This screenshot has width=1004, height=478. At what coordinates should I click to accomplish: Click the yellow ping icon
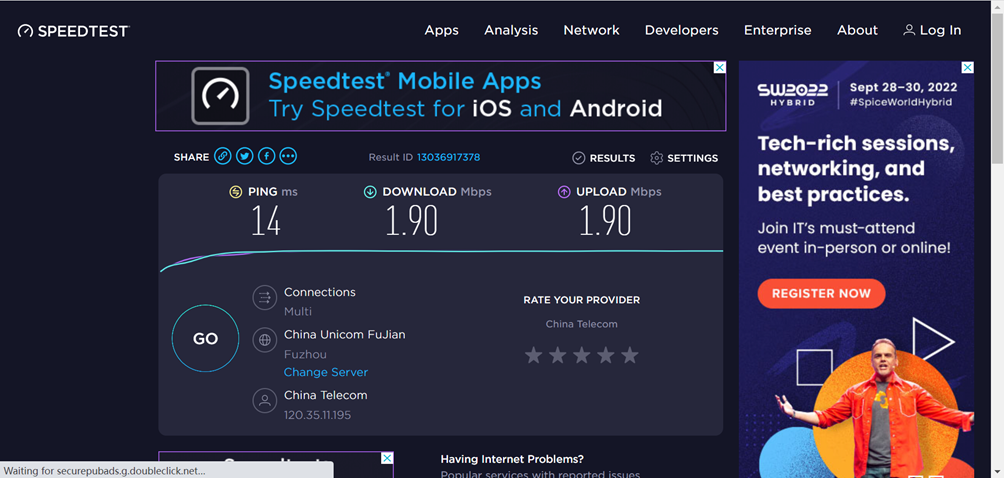[236, 192]
